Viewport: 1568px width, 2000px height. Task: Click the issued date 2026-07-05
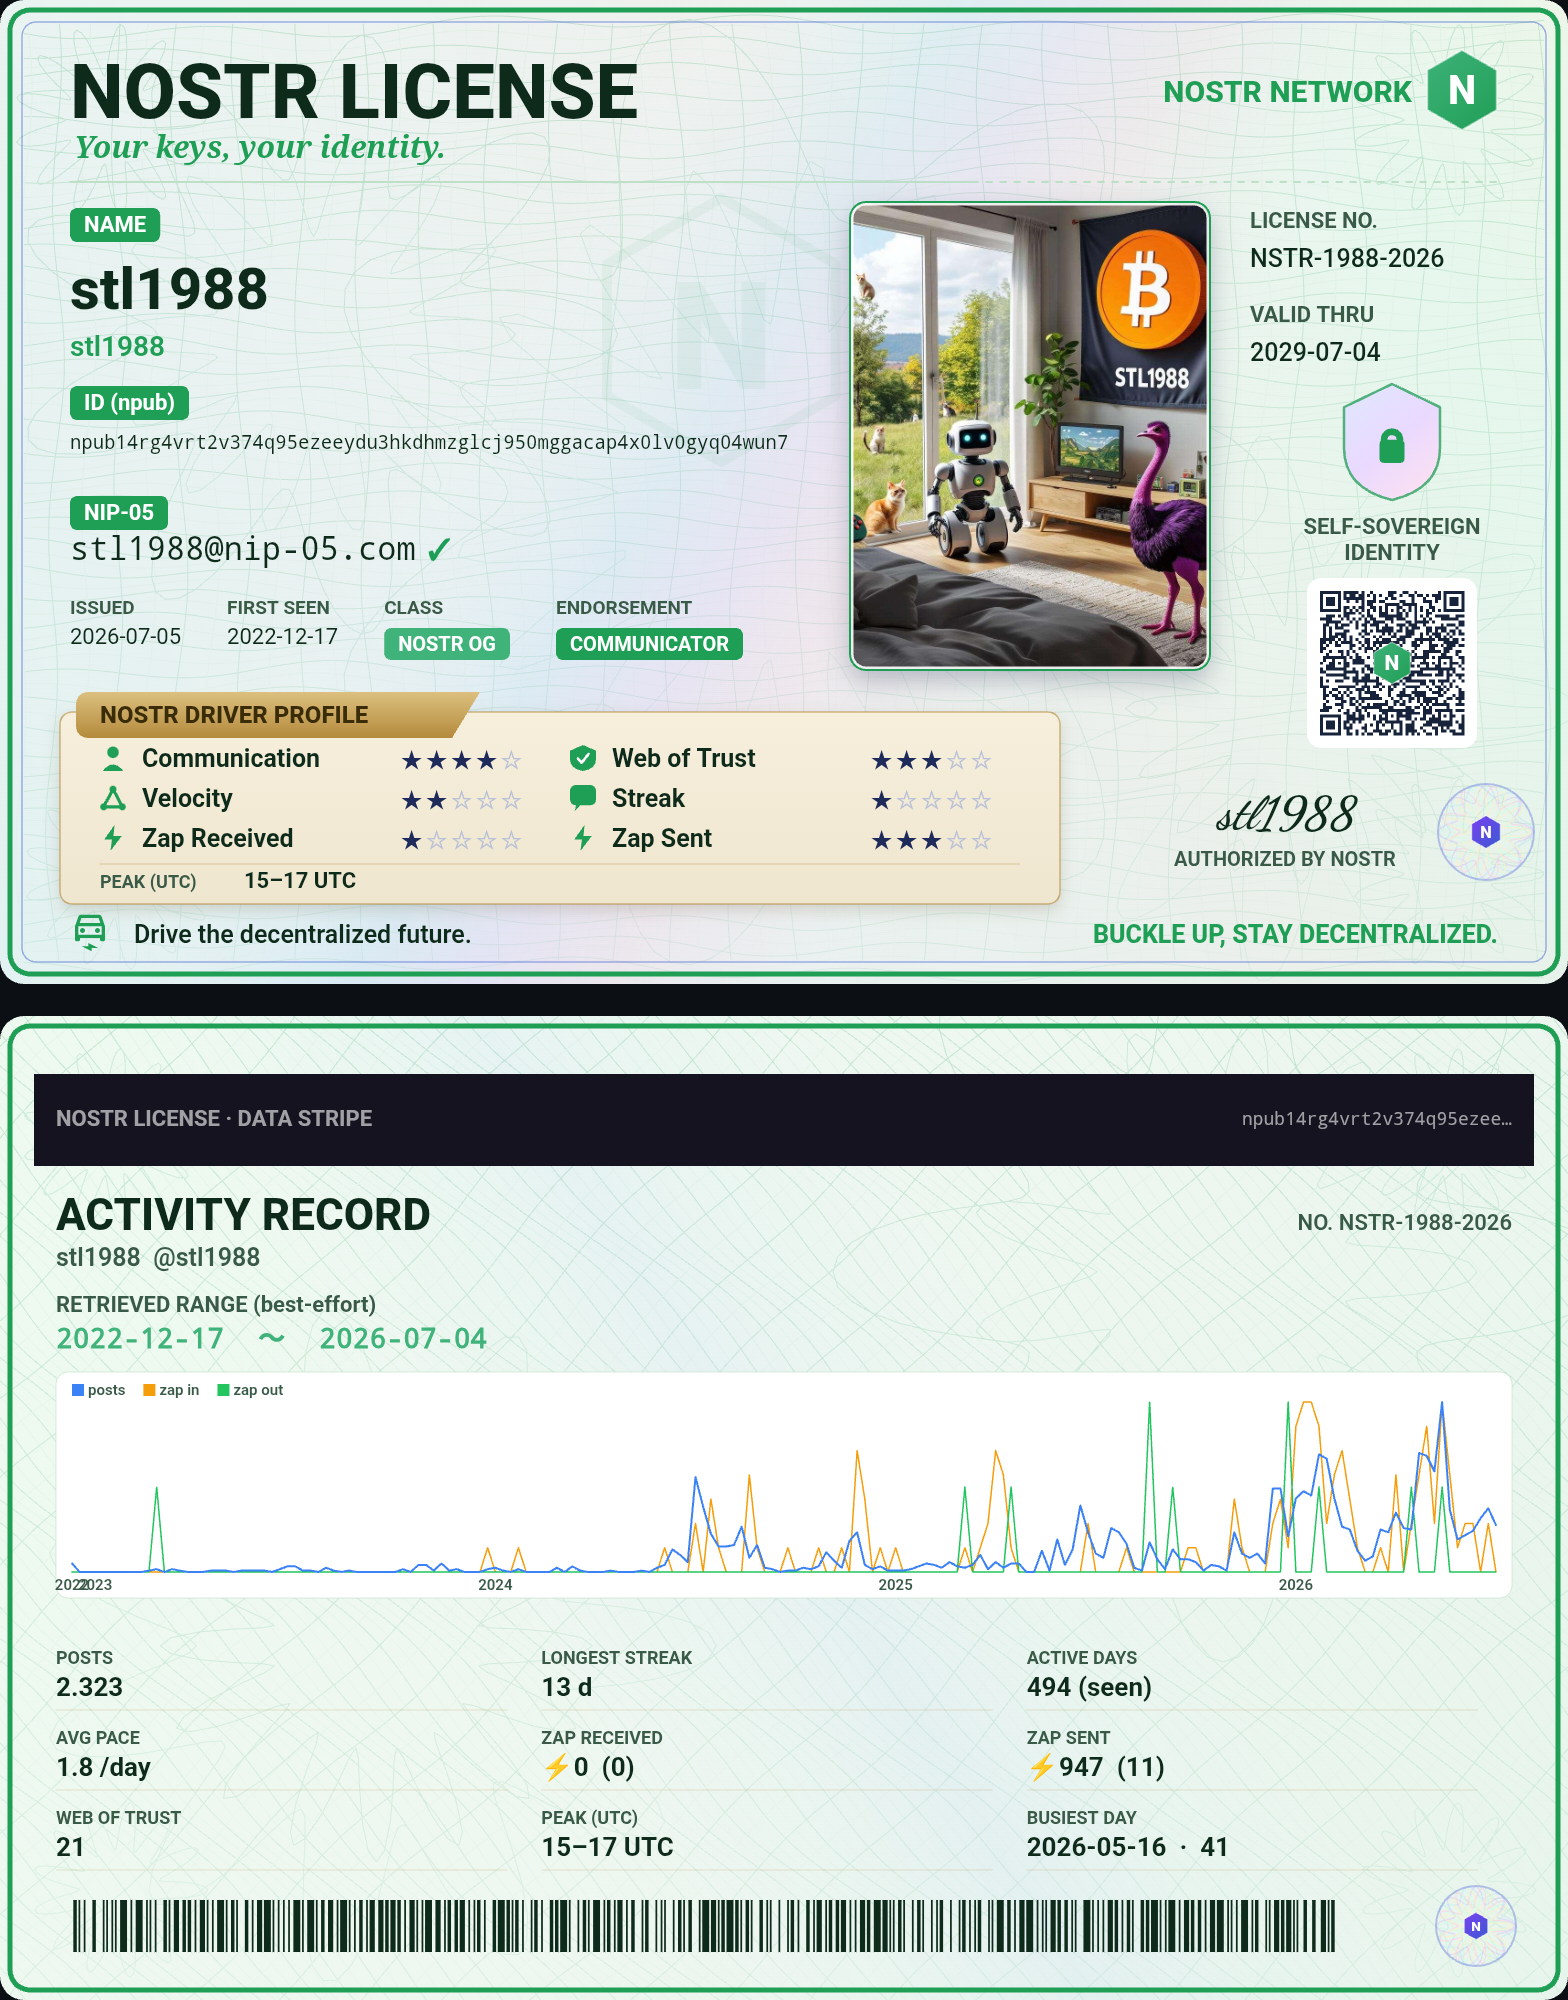(125, 637)
